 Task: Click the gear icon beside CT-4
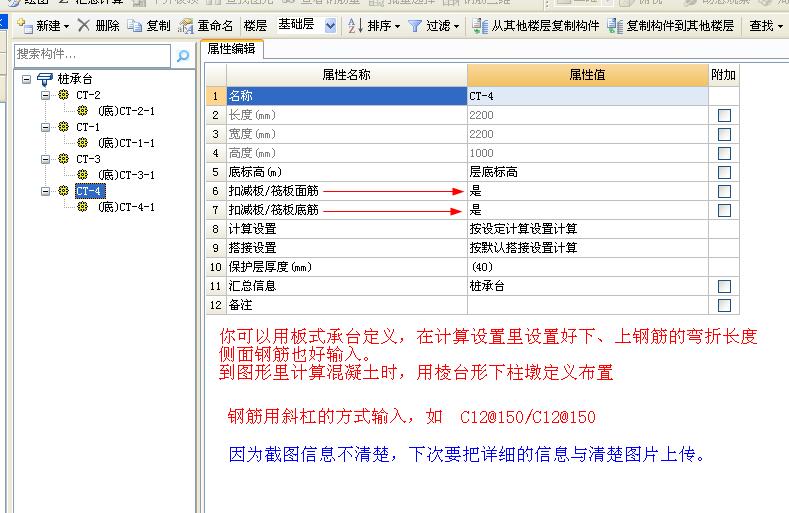[x=63, y=191]
